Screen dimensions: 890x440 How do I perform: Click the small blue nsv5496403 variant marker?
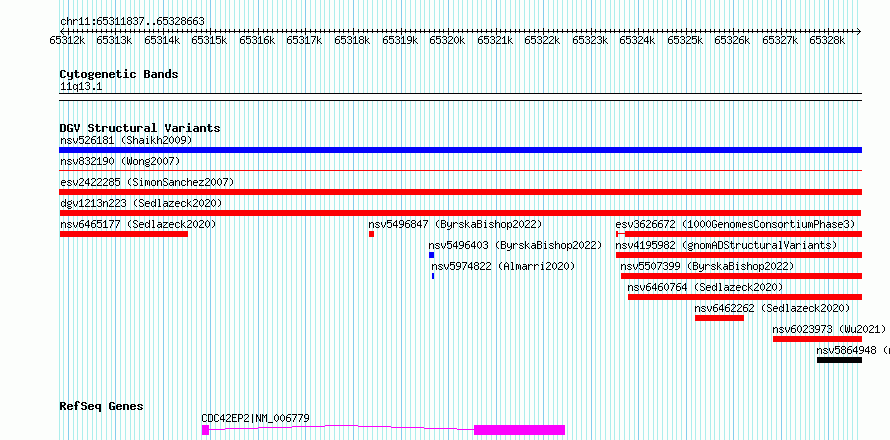tap(431, 255)
